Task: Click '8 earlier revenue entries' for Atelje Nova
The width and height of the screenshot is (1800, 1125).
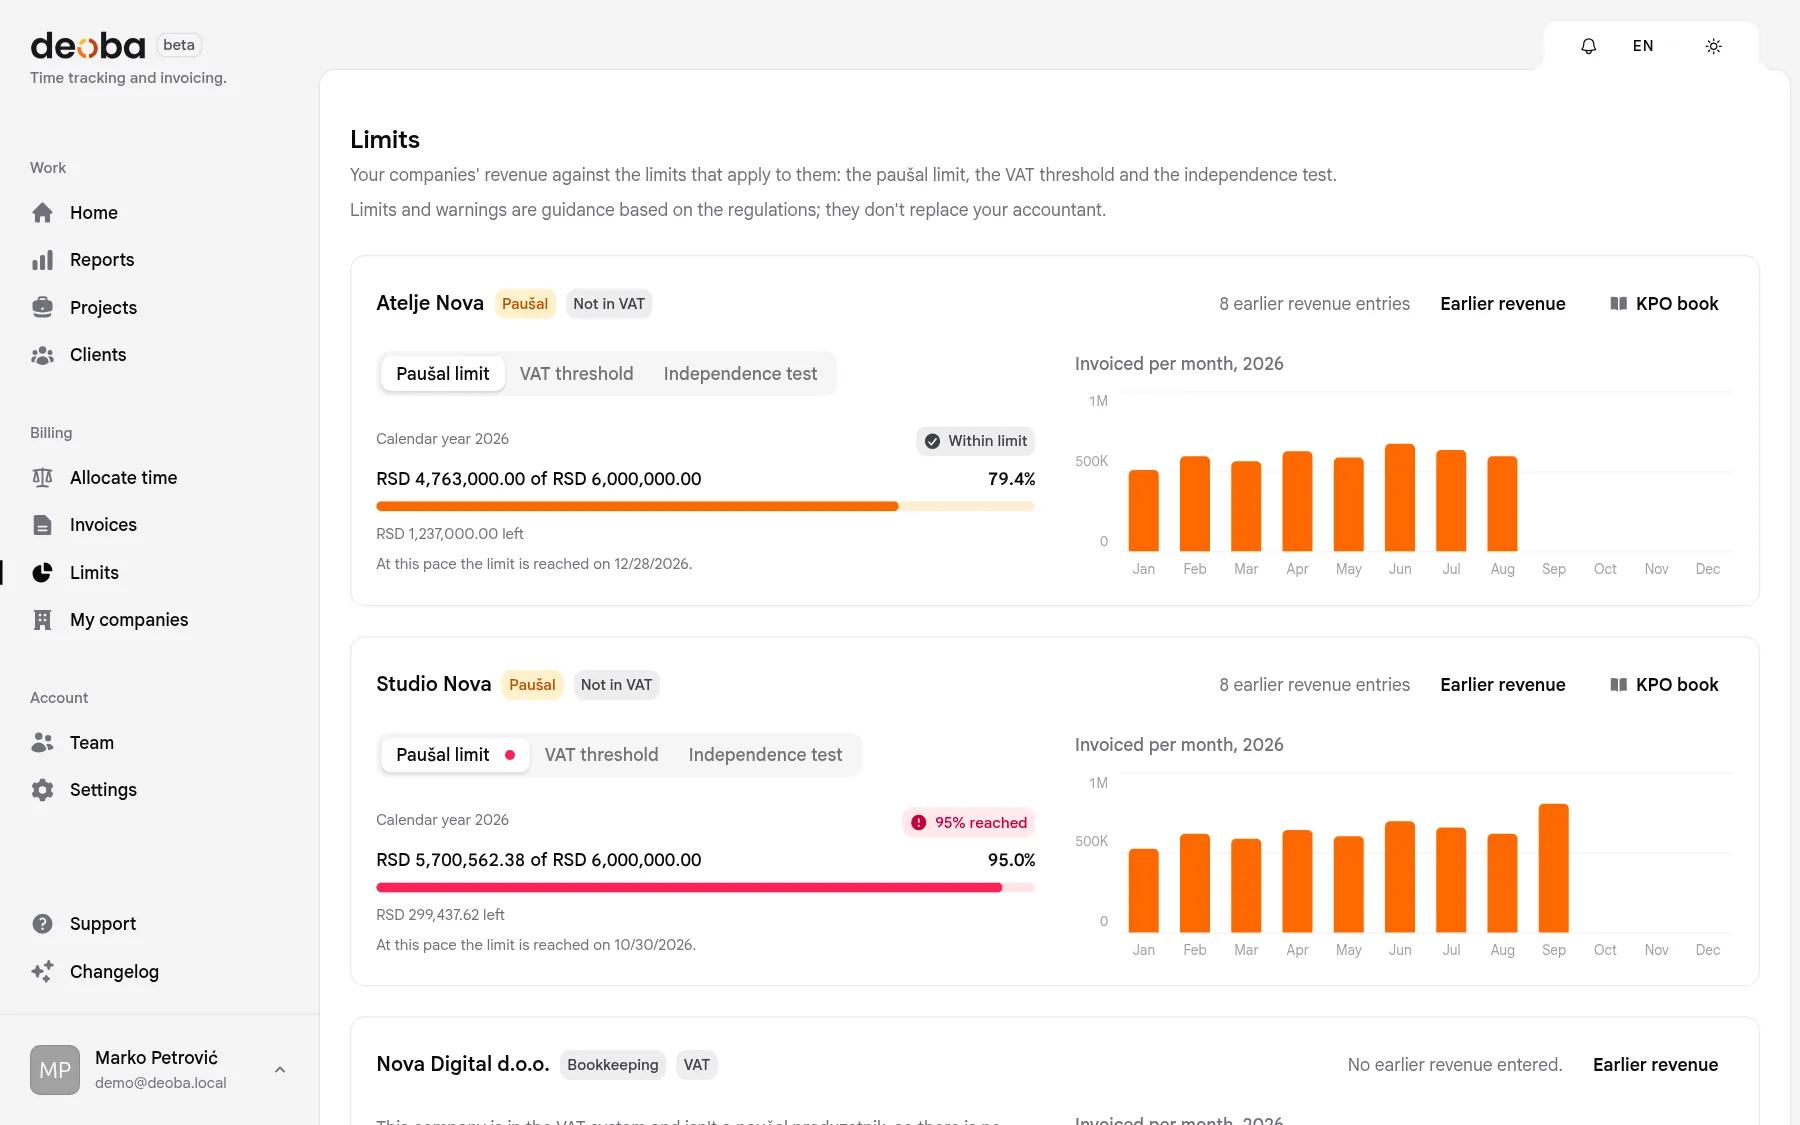Action: click(x=1314, y=304)
